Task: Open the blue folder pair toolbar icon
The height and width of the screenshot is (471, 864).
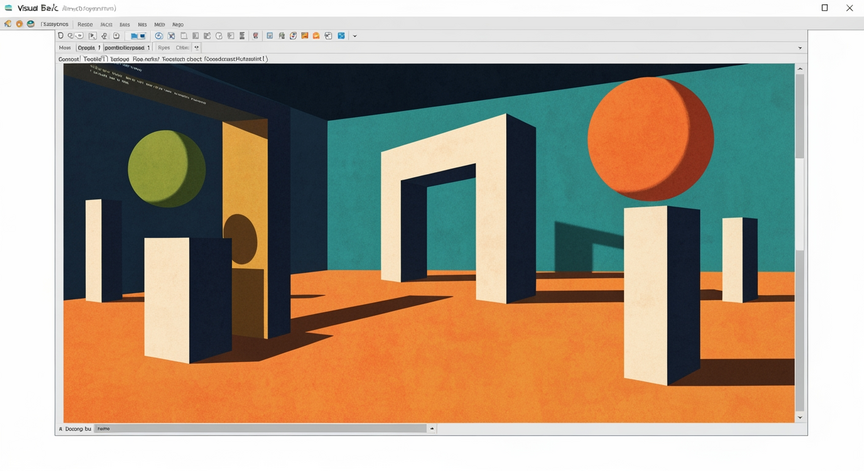Action: [138, 36]
